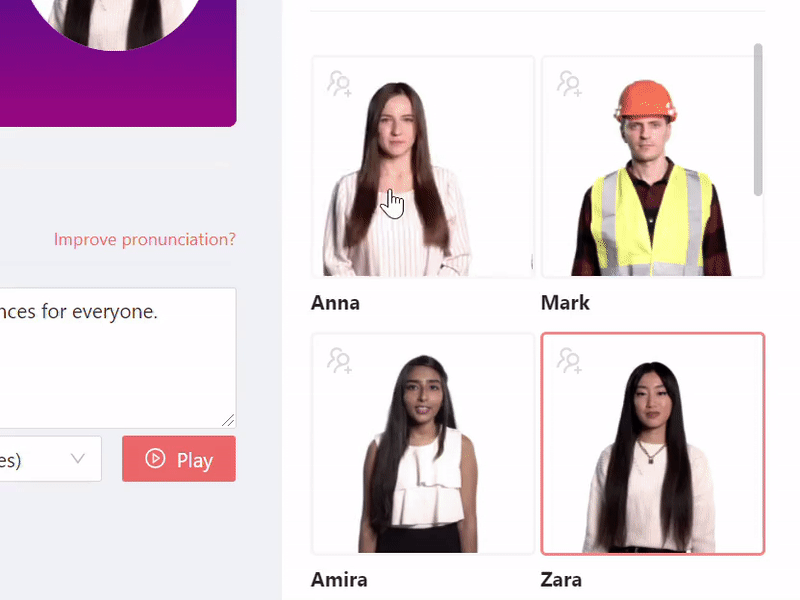Image resolution: width=800 pixels, height=600 pixels.
Task: Open the voice selection combo box
Action: [x=51, y=459]
